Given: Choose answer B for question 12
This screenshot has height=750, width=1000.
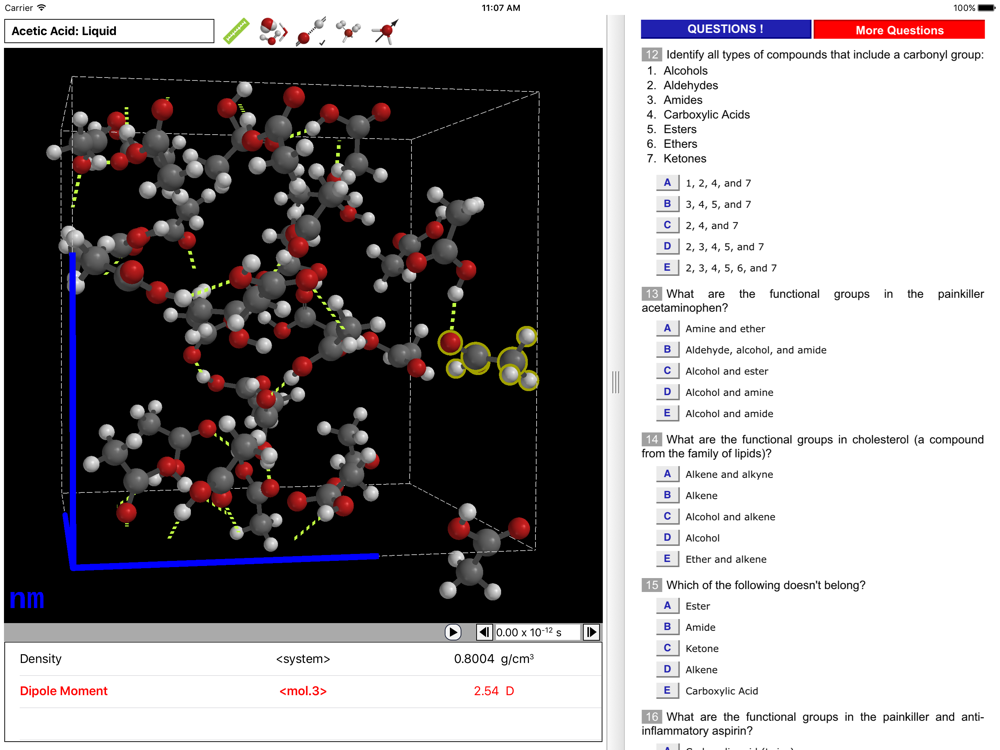Looking at the screenshot, I should 667,204.
